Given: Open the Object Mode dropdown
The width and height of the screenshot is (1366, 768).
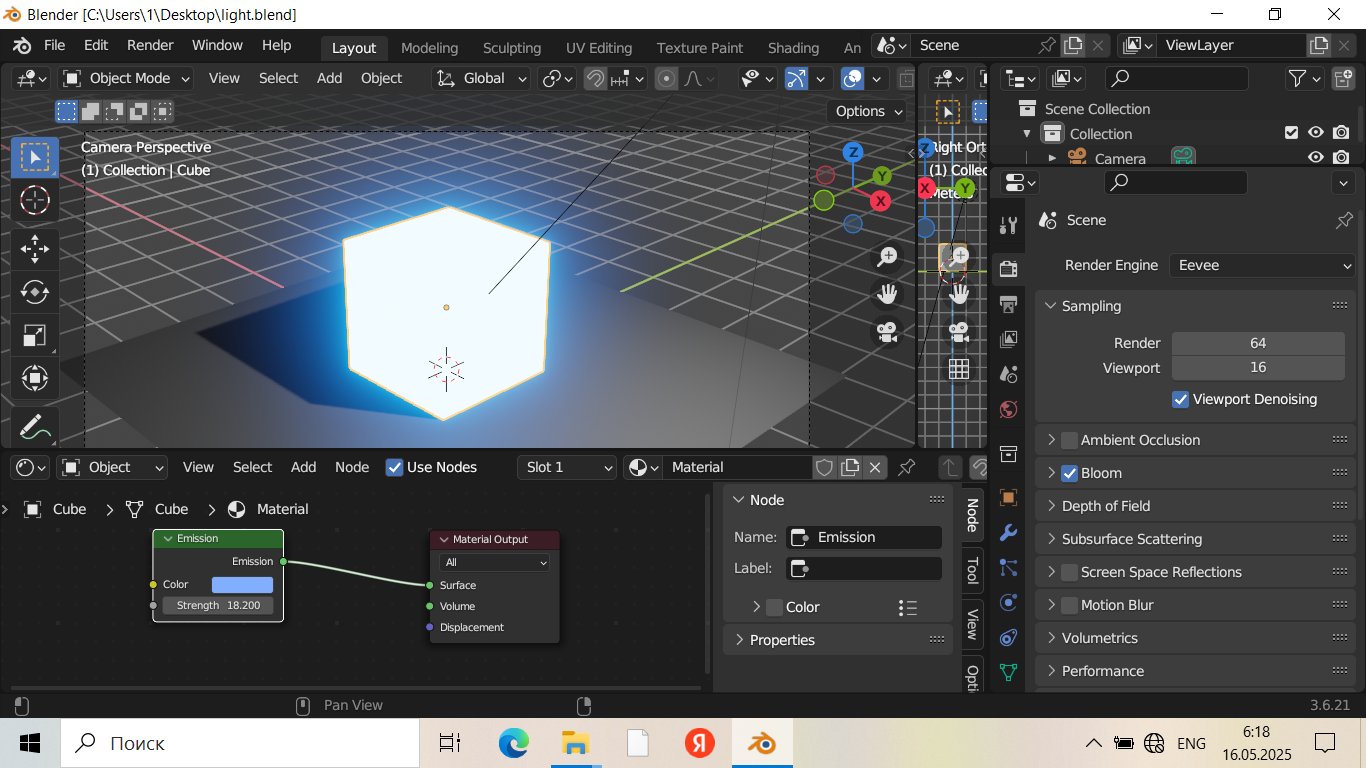Looking at the screenshot, I should pyautogui.click(x=127, y=78).
